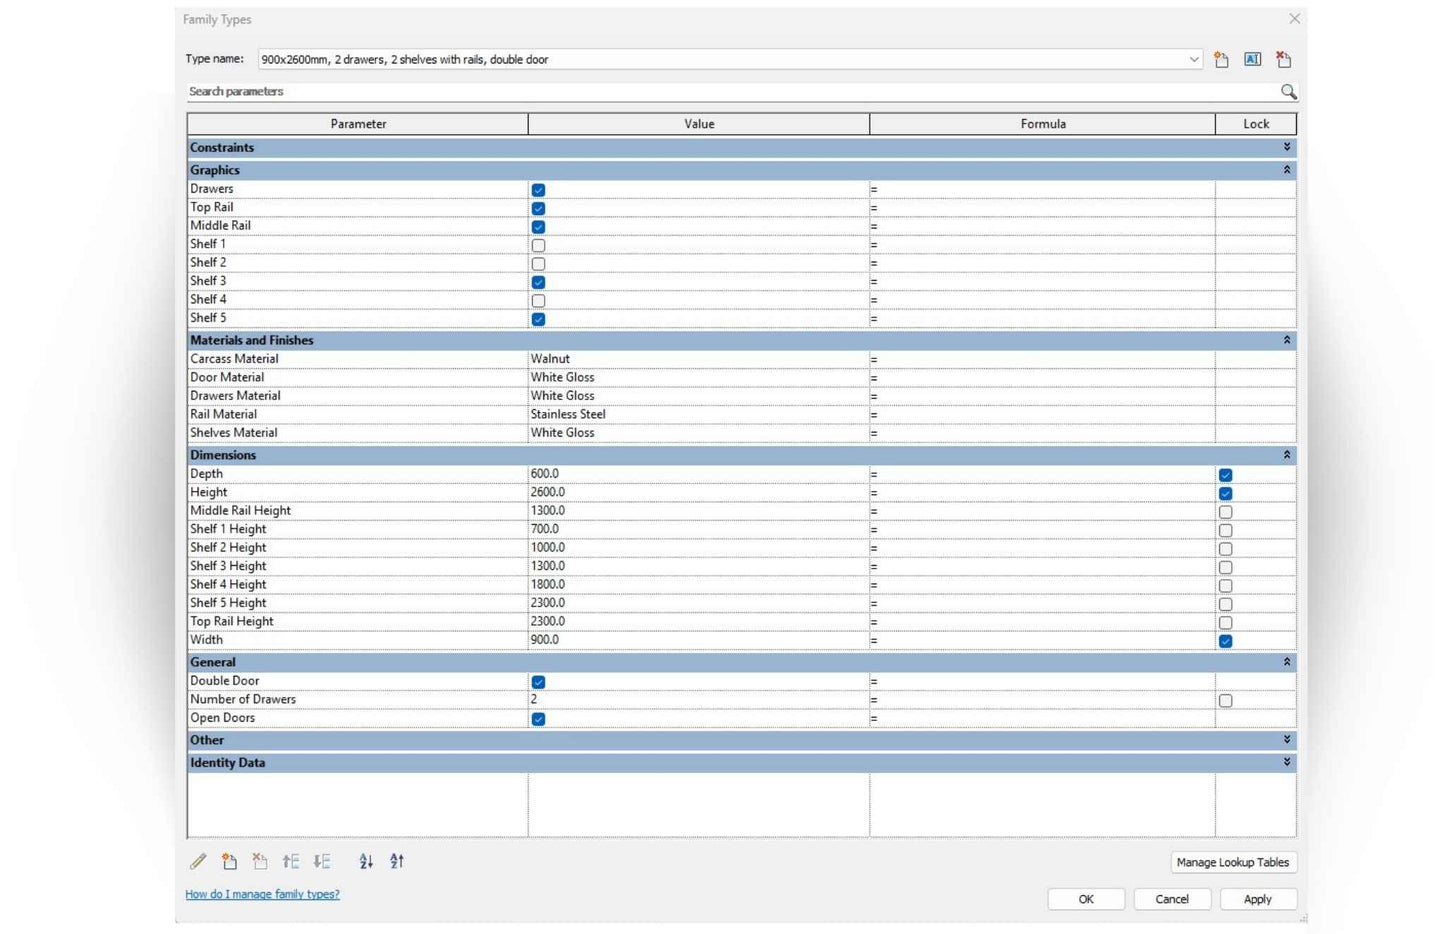Collapse the Materials and Finishes group

pyautogui.click(x=1287, y=340)
